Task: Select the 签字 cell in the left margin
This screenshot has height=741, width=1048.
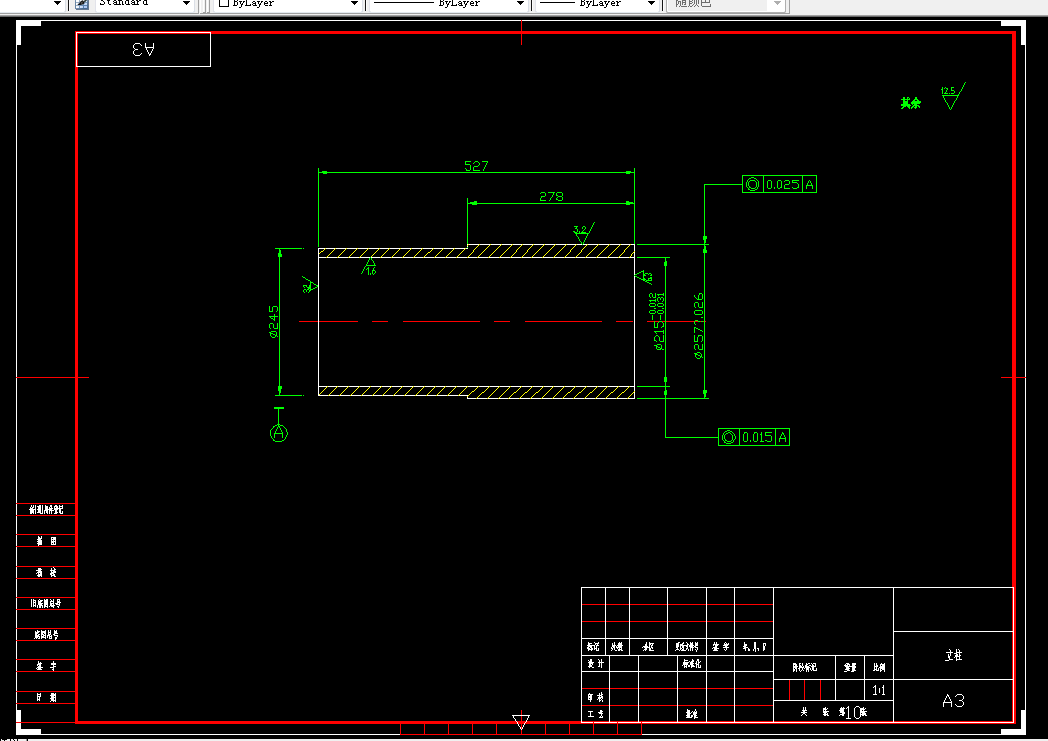Action: pos(46,666)
